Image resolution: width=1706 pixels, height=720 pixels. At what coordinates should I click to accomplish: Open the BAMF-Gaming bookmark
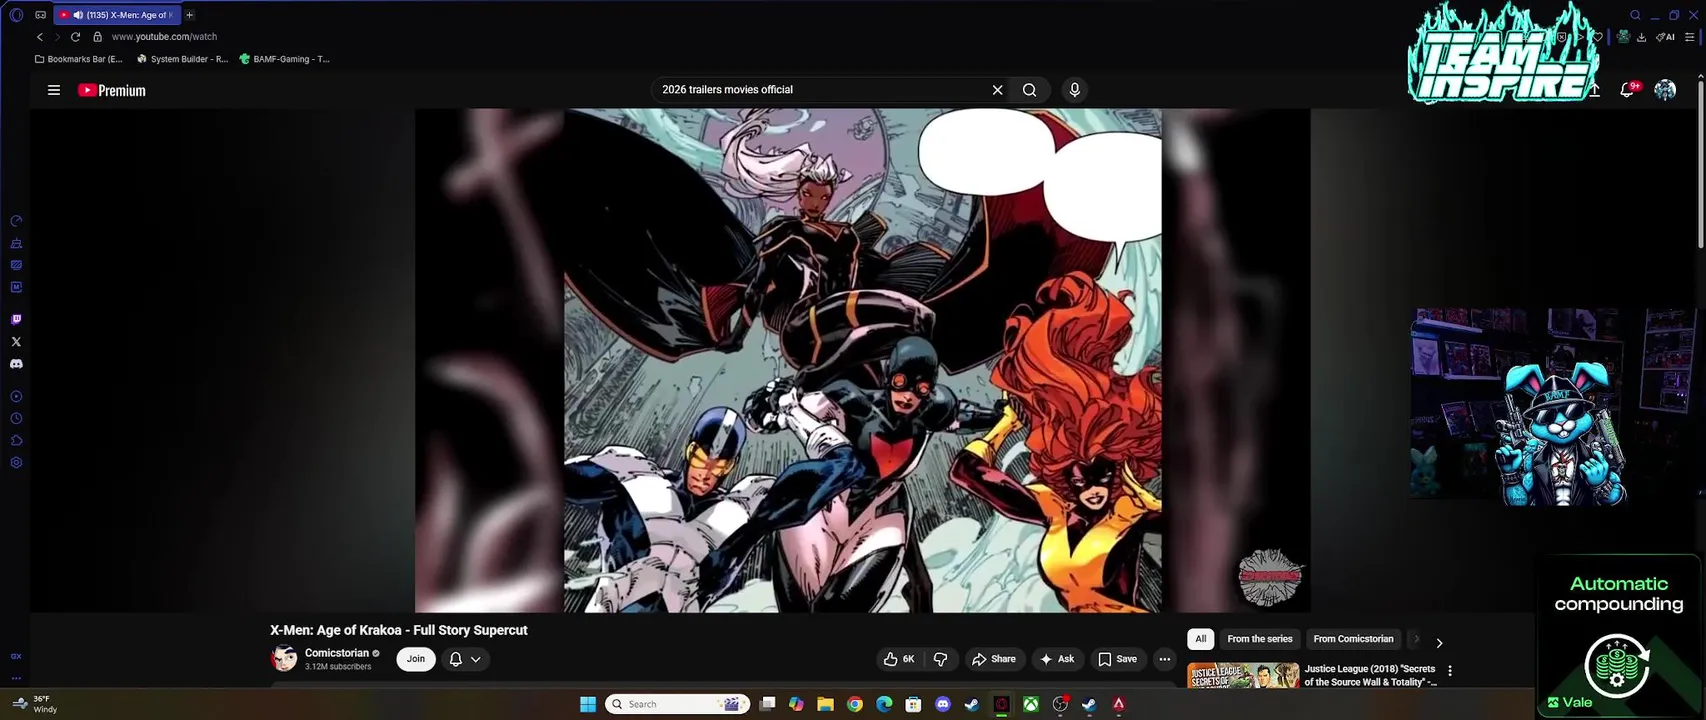[285, 59]
